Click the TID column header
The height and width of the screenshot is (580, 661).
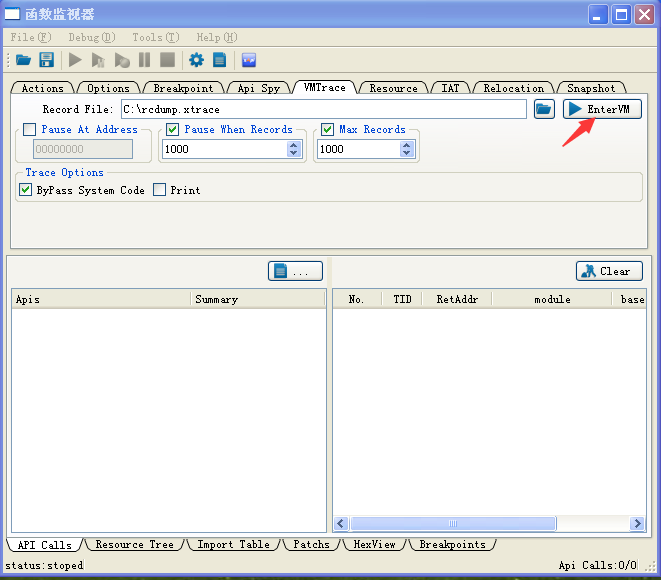[402, 299]
